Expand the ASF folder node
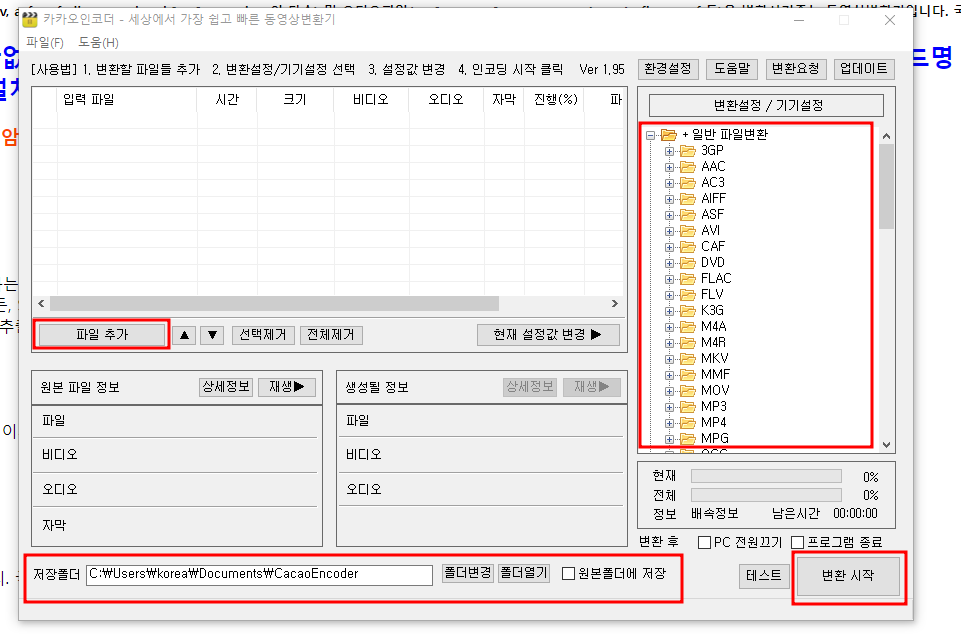961x635 pixels. point(669,215)
